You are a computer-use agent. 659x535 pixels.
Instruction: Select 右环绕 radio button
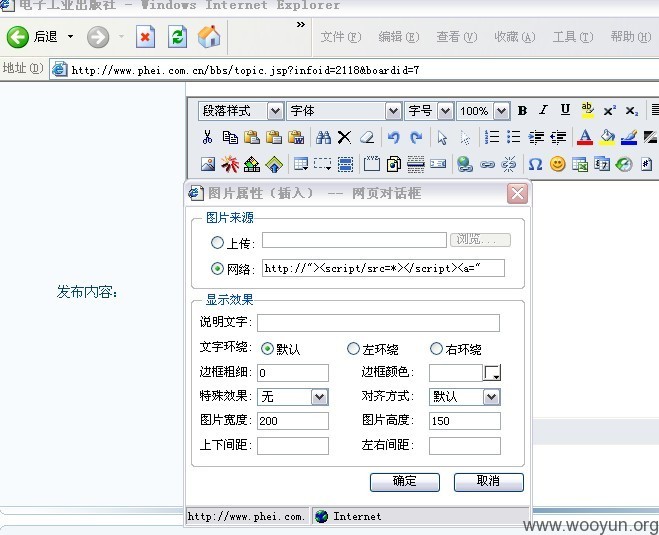tap(436, 348)
